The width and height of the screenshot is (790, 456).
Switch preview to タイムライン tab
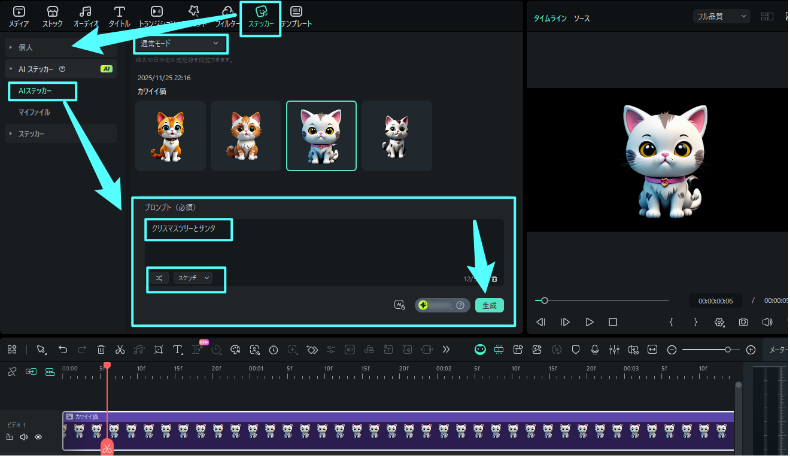click(550, 18)
